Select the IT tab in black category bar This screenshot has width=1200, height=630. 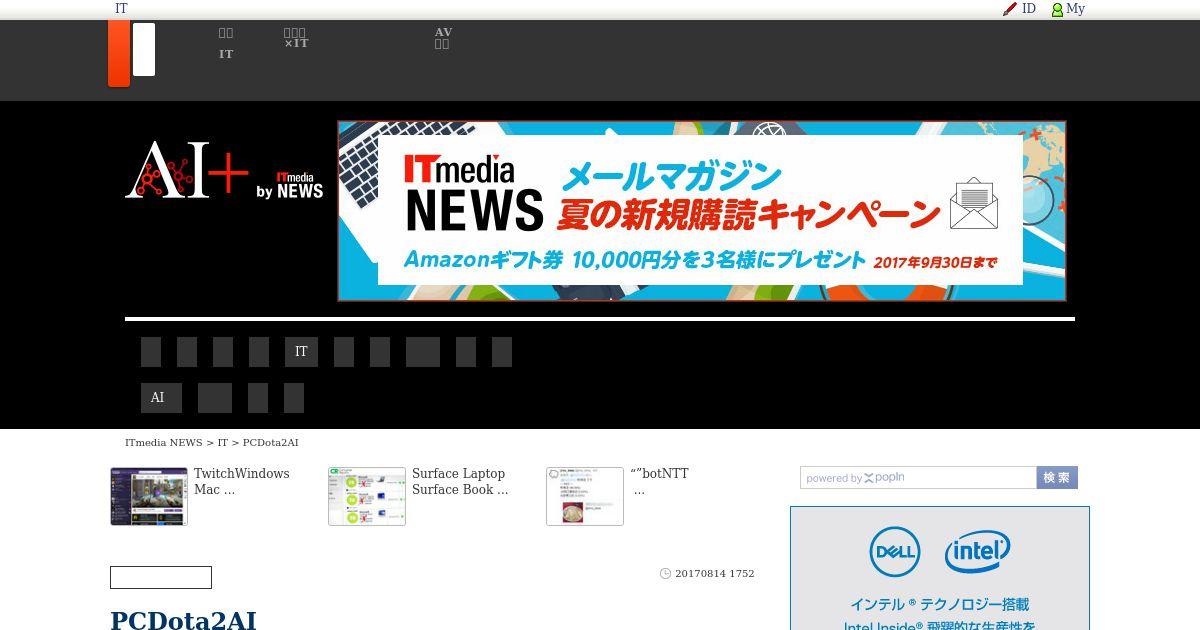pyautogui.click(x=301, y=352)
